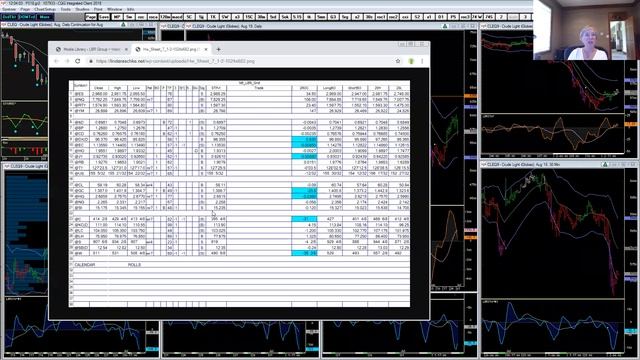
Task: Select the ccc page button
Action: point(405,17)
